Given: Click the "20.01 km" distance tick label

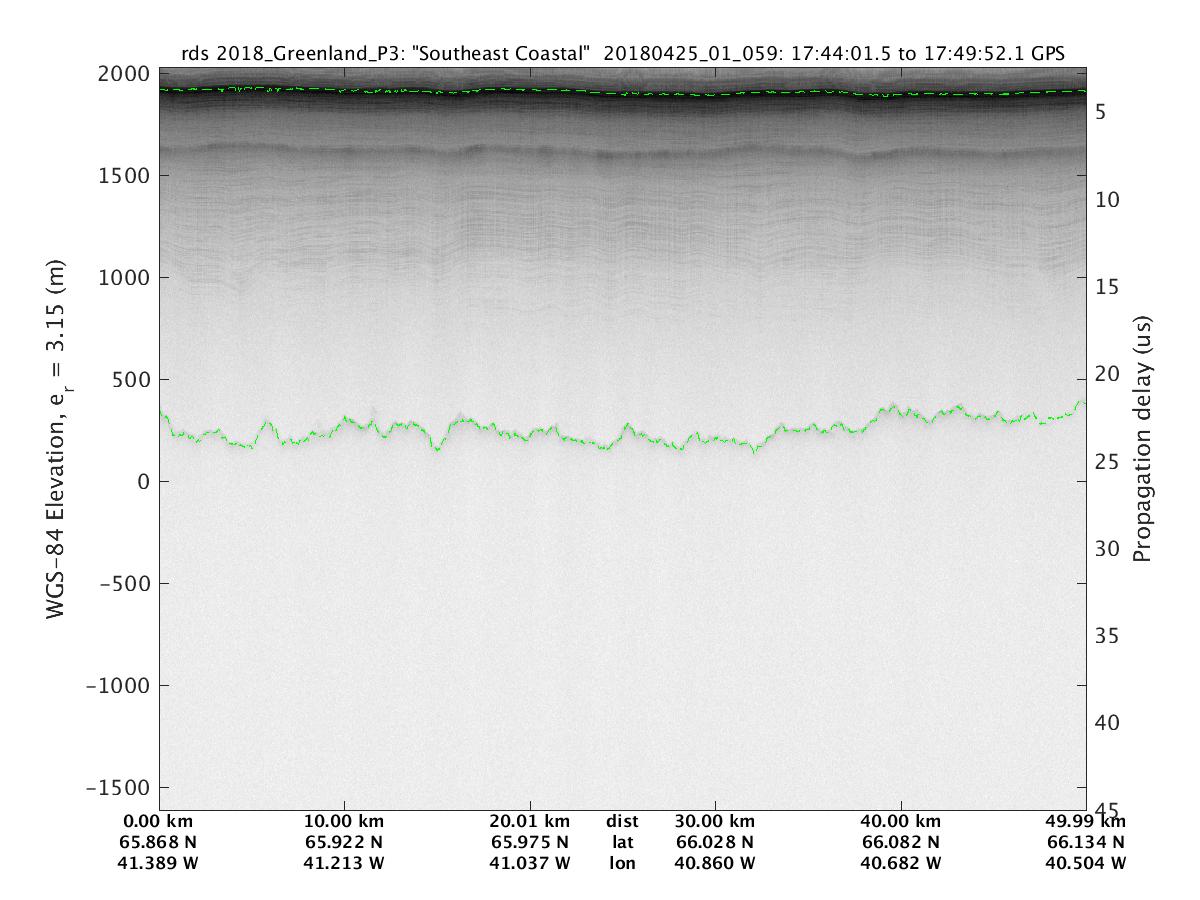Looking at the screenshot, I should point(530,822).
